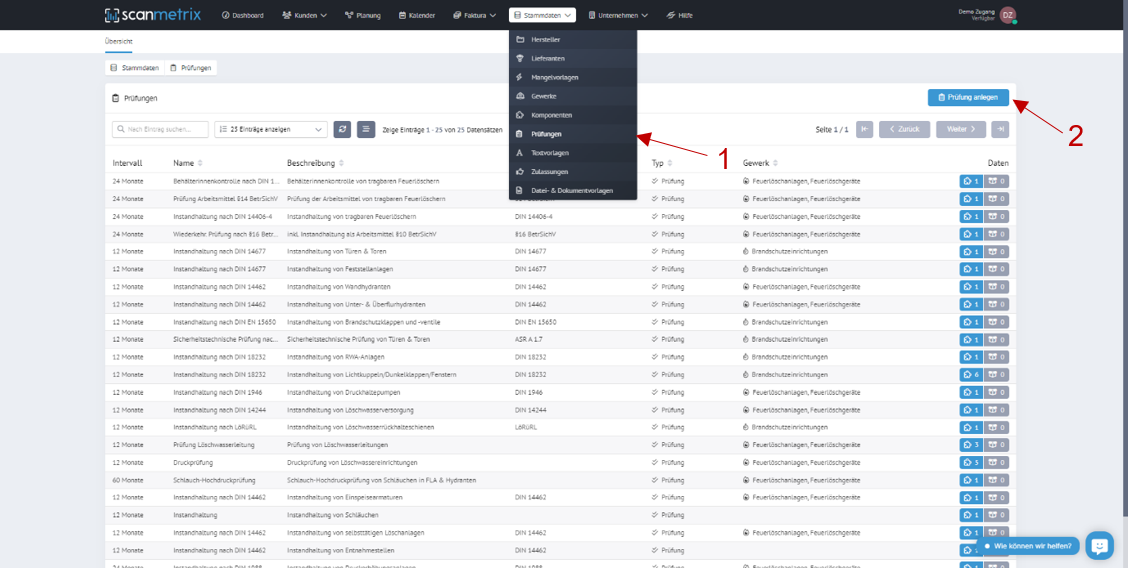Click the Weiter pagination button
This screenshot has height=568, width=1128.
[x=960, y=129]
